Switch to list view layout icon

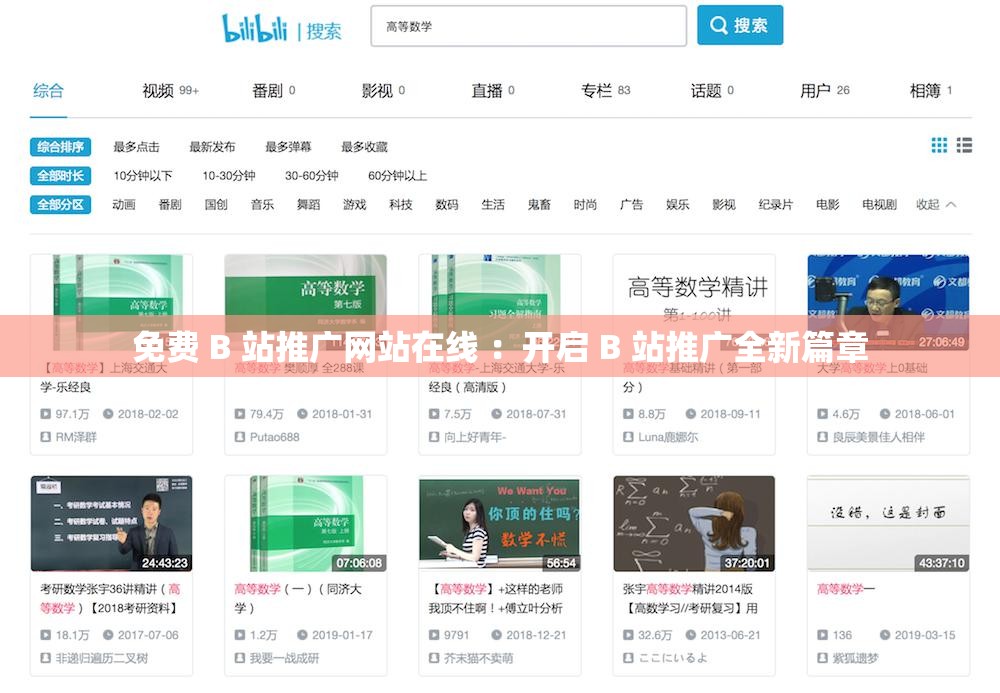(x=963, y=145)
